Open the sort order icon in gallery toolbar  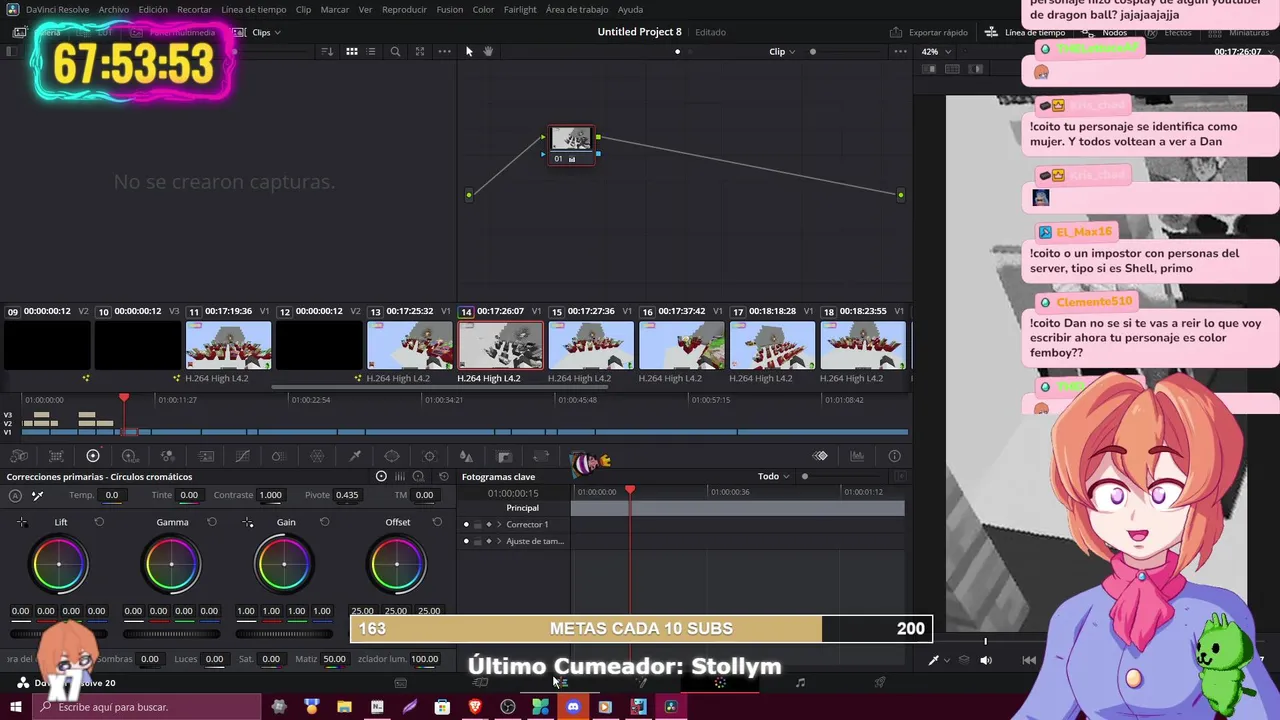tap(327, 51)
